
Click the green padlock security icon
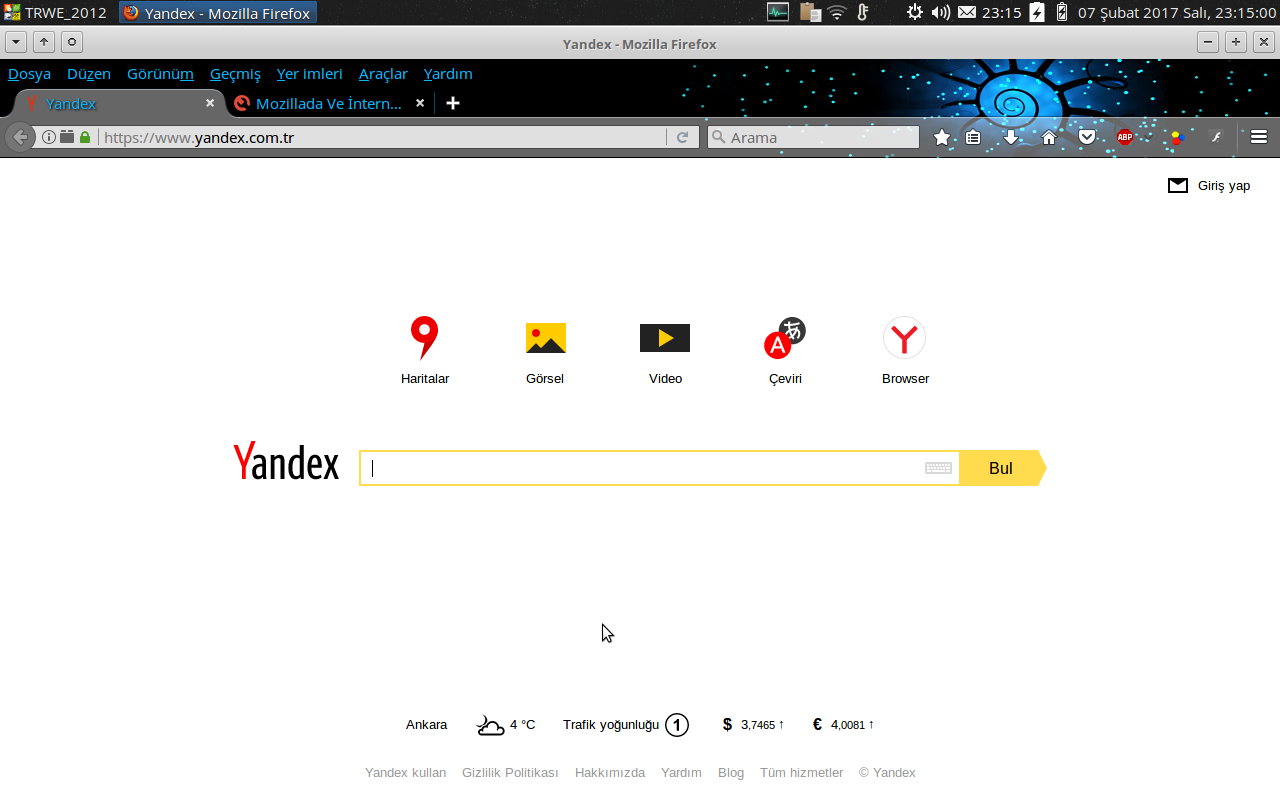(x=85, y=137)
